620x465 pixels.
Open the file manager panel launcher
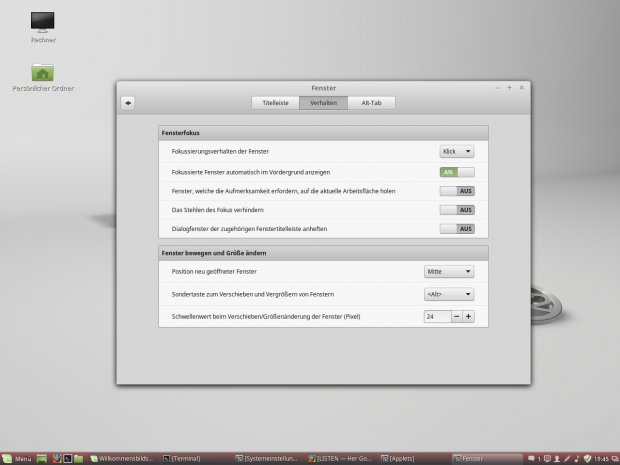point(78,459)
